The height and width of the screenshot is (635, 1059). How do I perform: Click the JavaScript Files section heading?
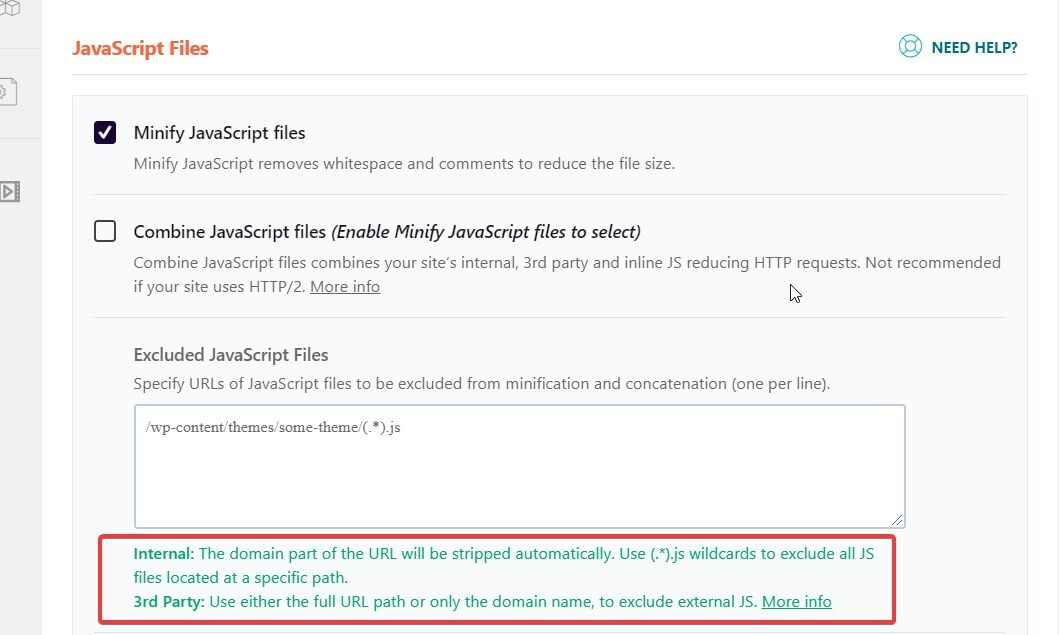click(x=140, y=47)
